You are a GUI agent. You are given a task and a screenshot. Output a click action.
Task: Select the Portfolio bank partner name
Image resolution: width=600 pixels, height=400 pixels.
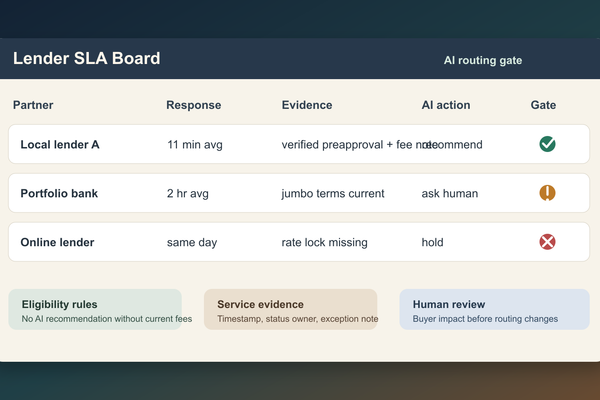click(x=59, y=193)
